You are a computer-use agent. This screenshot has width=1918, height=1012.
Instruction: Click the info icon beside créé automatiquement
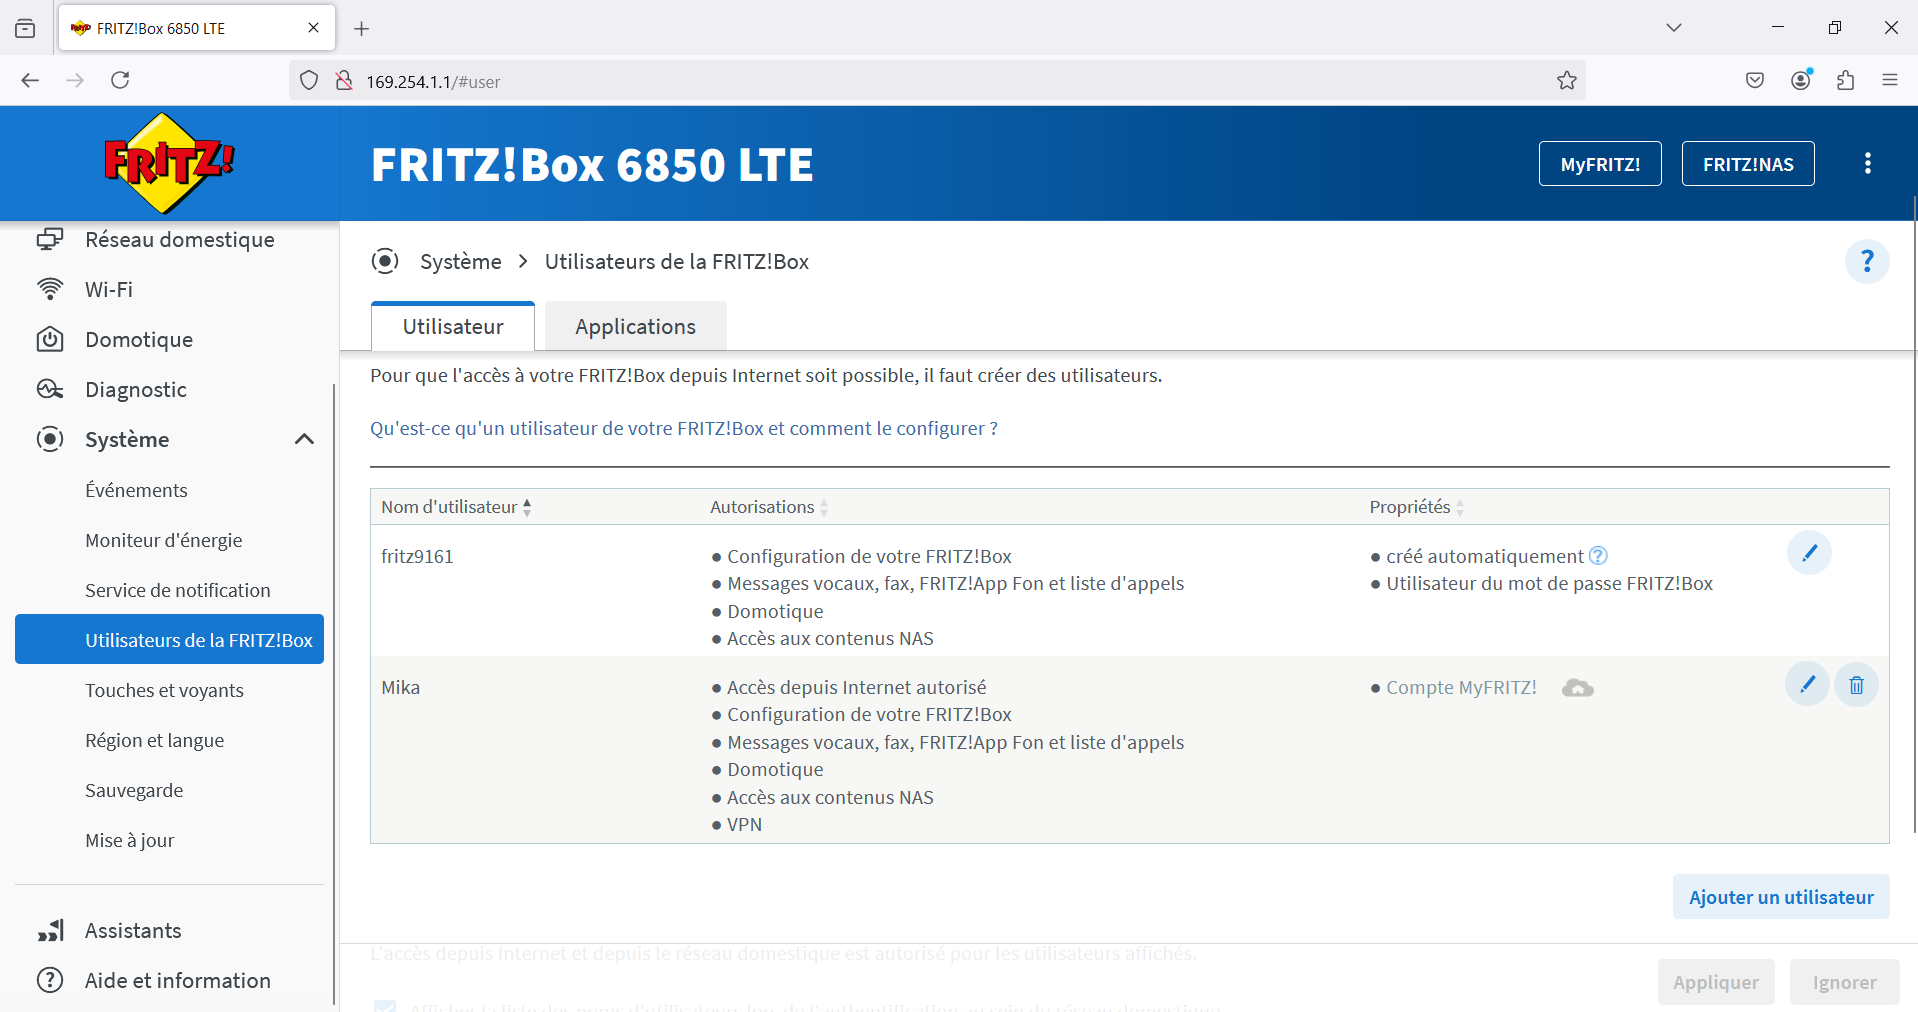click(1598, 556)
